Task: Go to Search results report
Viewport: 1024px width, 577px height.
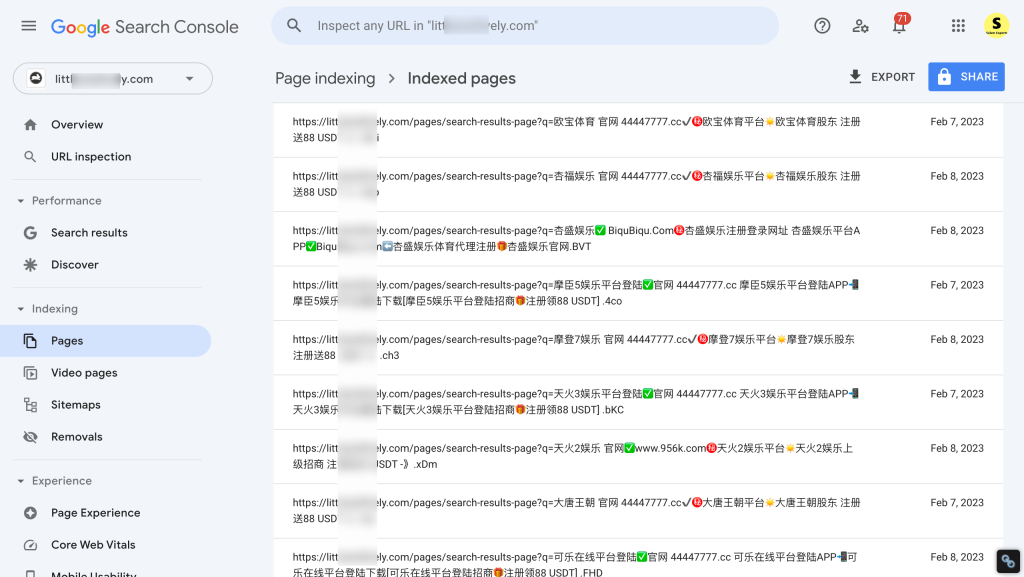Action: (106, 233)
